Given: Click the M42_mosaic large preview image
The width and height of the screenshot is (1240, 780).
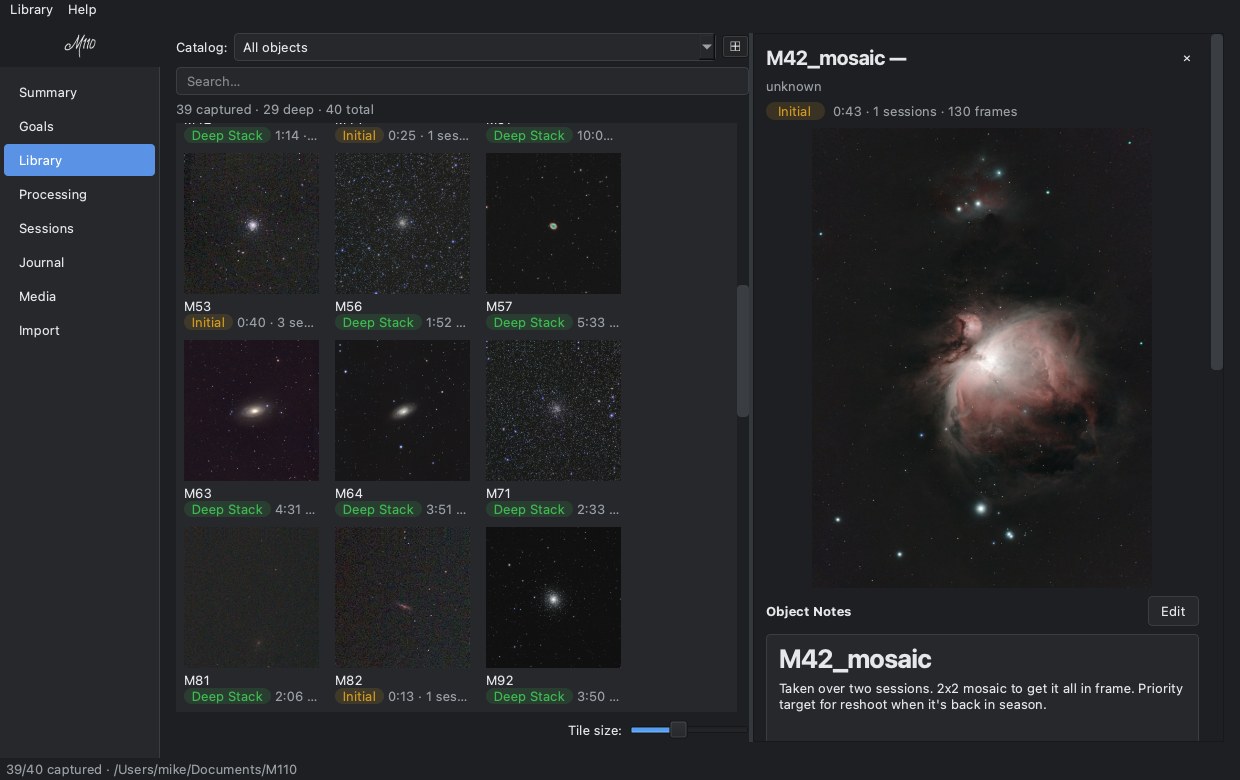Looking at the screenshot, I should (x=981, y=357).
